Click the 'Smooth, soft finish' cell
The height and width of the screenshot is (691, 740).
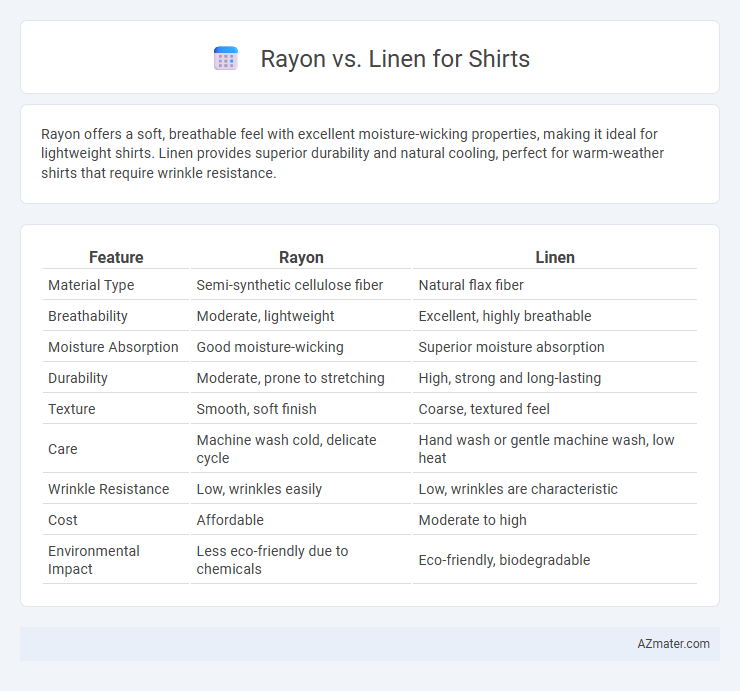point(301,409)
